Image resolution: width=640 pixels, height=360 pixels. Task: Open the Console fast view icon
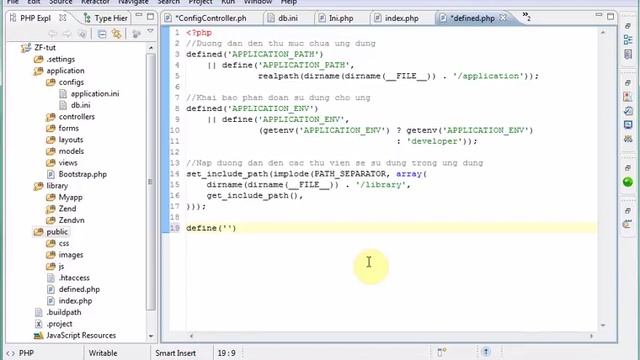pyautogui.click(x=628, y=124)
